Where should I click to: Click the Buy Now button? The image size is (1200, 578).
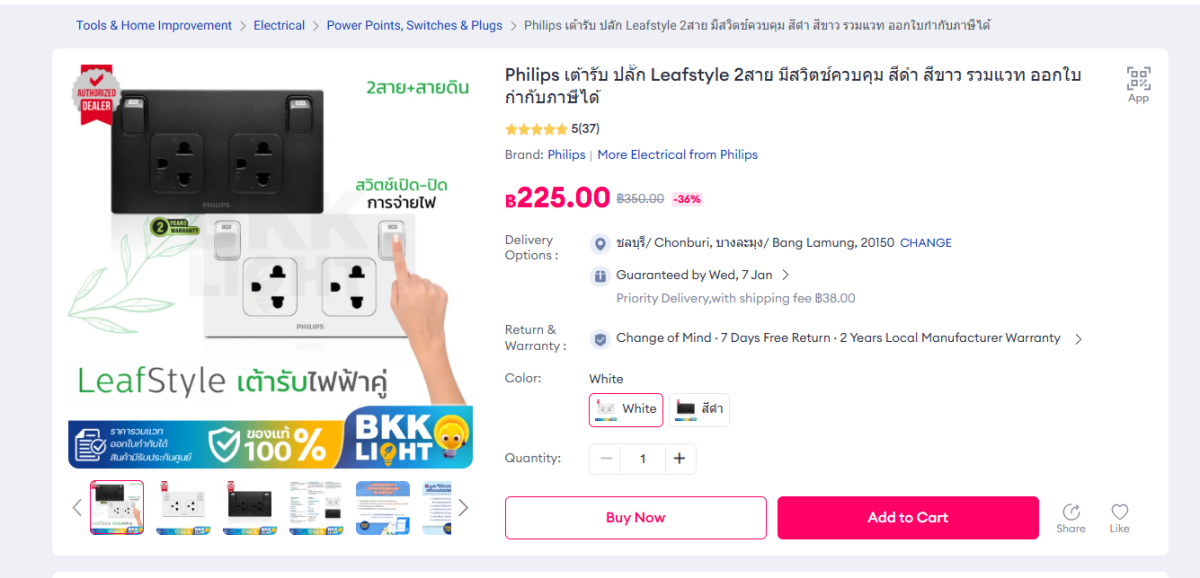(635, 517)
